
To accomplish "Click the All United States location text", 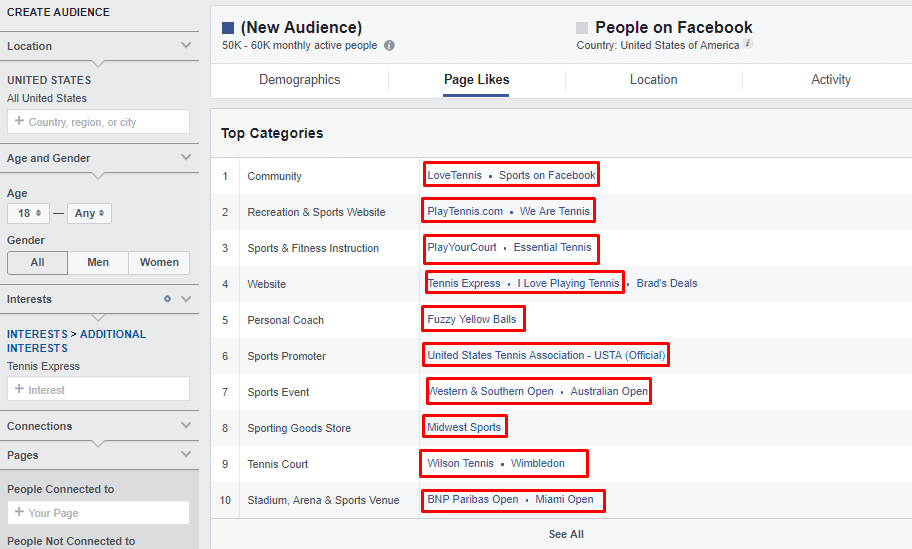I will click(x=47, y=98).
